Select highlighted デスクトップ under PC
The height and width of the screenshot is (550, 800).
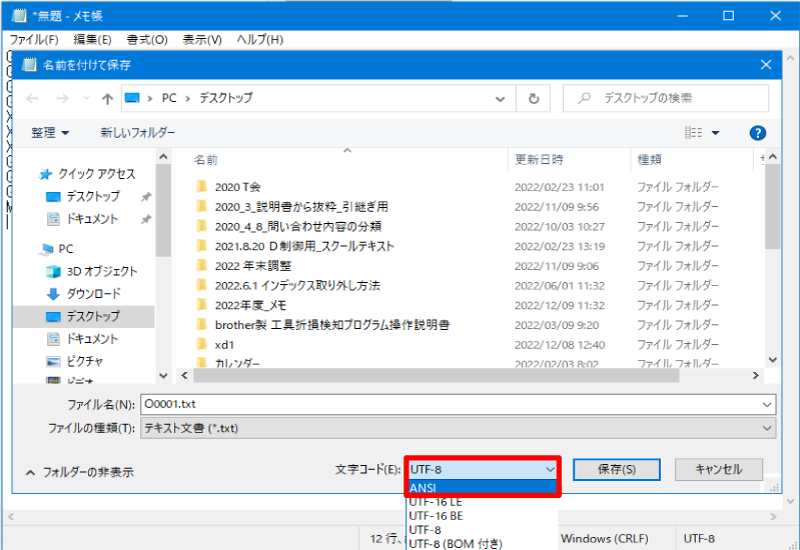coord(84,316)
